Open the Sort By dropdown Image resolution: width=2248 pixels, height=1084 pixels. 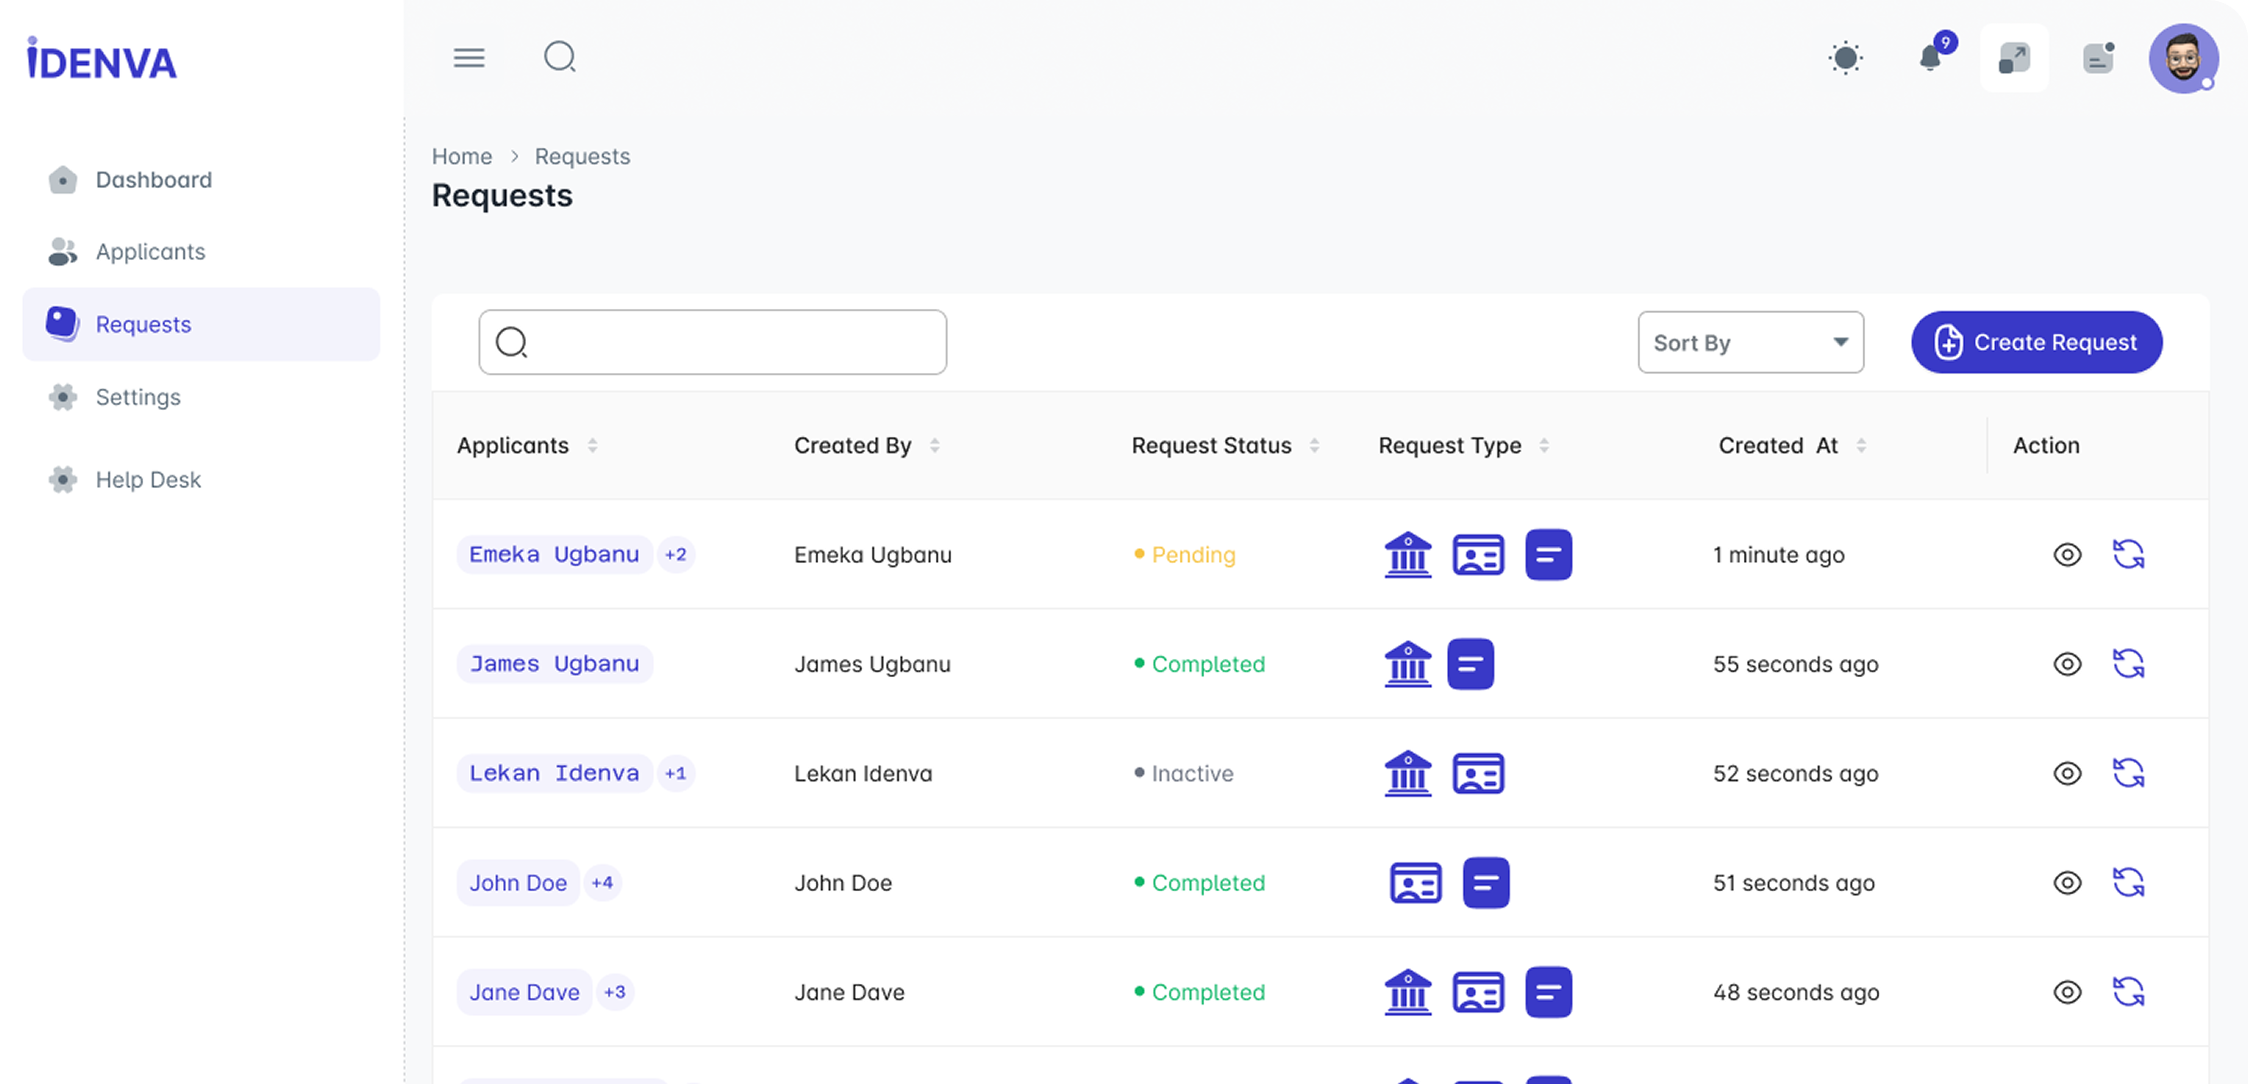[1750, 343]
